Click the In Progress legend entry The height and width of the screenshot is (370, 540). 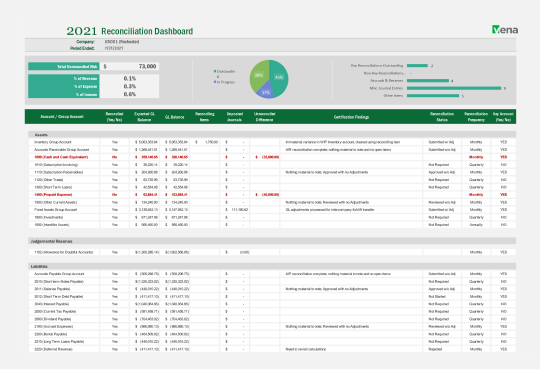225,82
